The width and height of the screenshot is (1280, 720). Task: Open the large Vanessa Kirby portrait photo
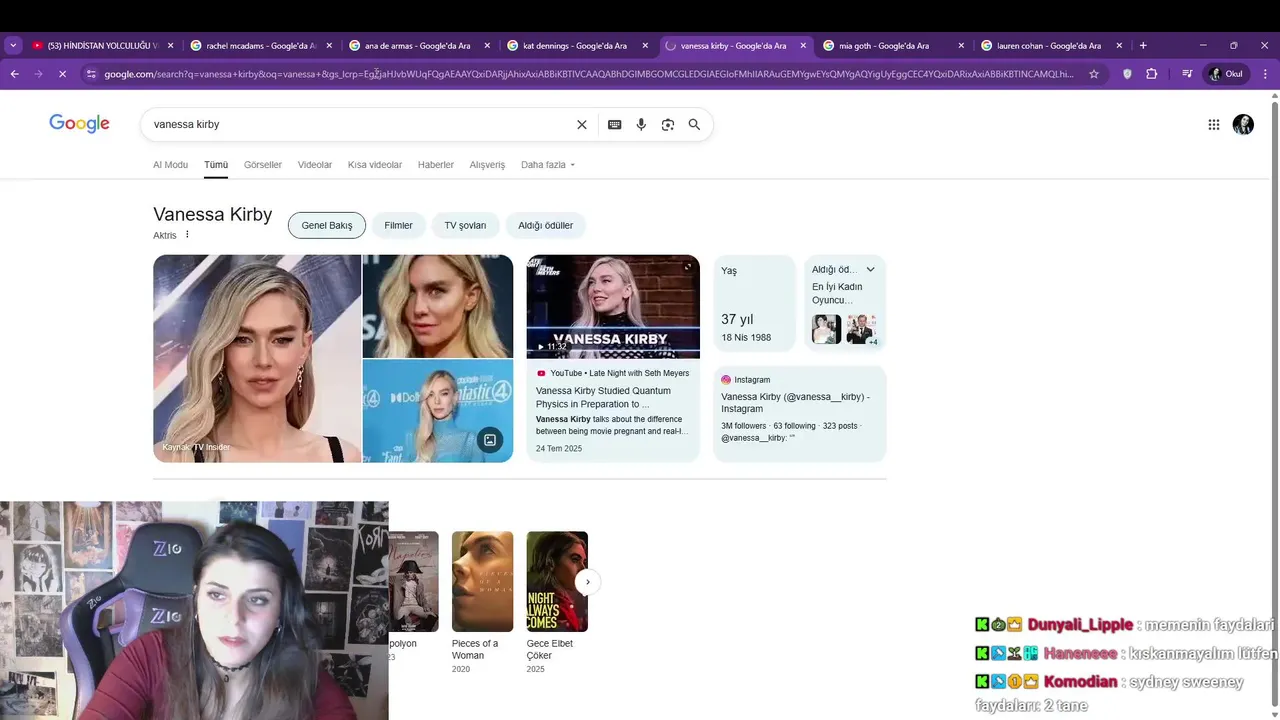[x=257, y=358]
